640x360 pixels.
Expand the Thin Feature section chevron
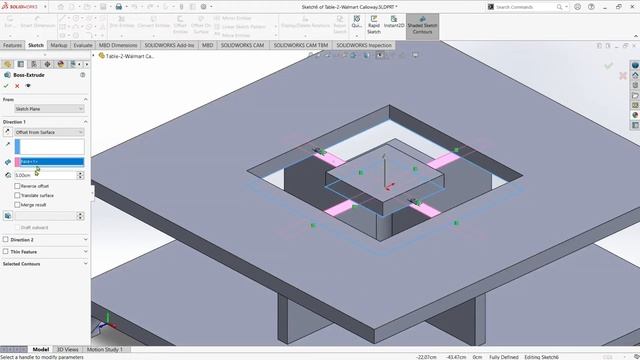click(85, 251)
